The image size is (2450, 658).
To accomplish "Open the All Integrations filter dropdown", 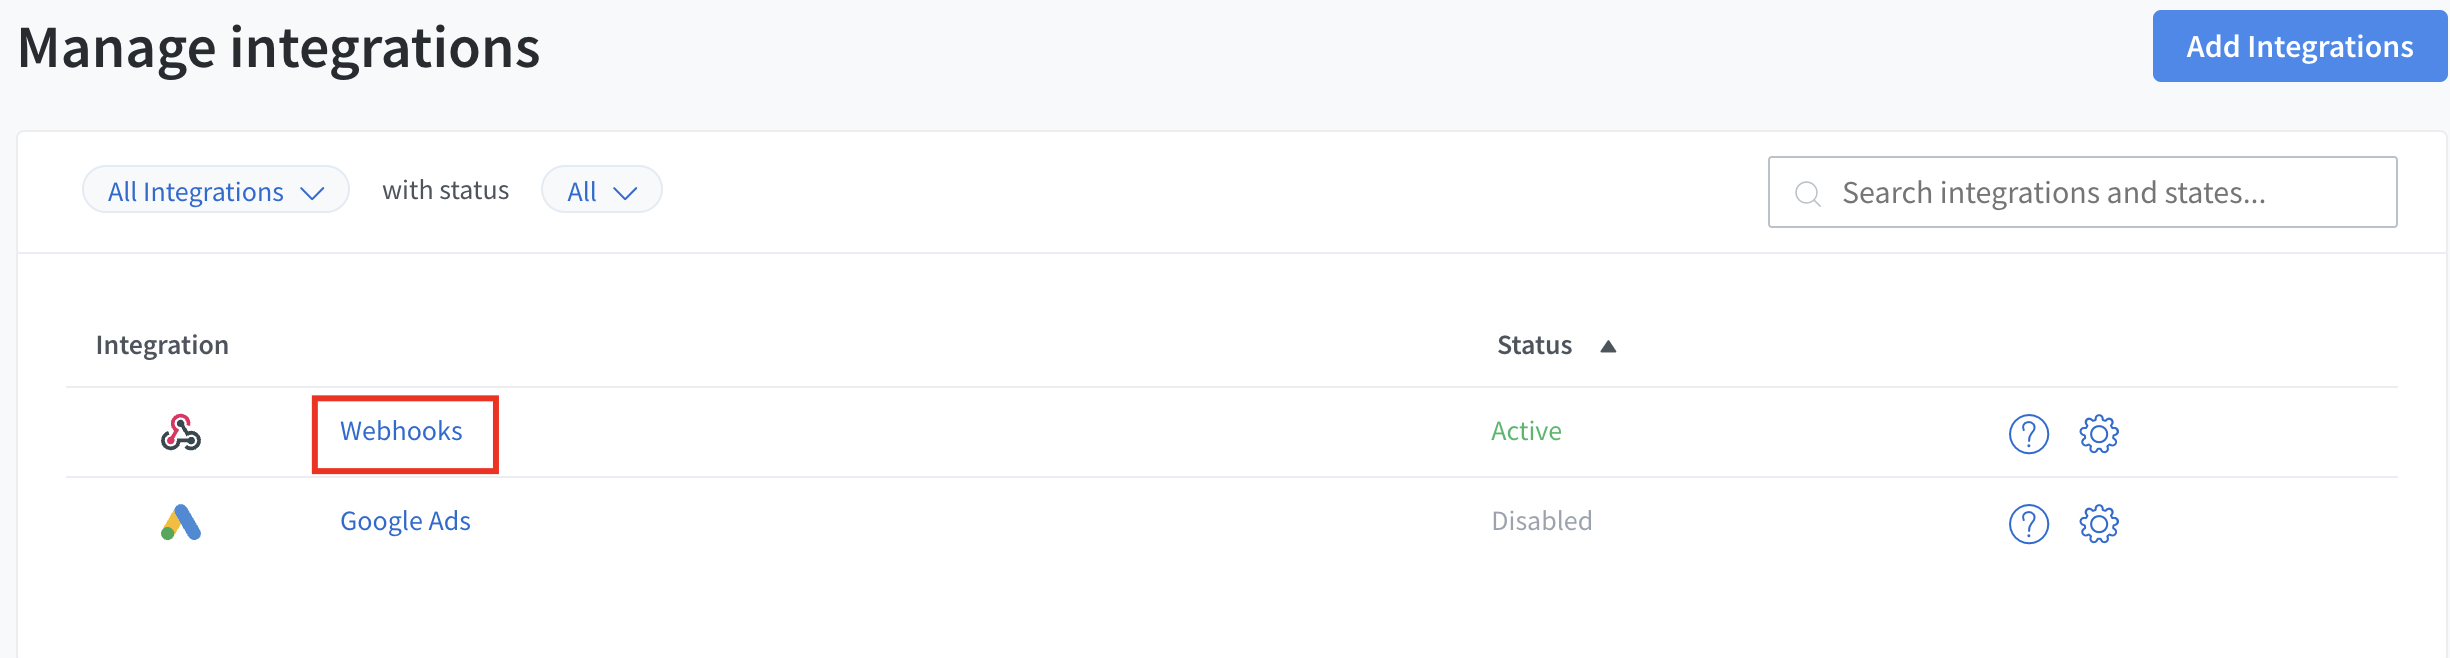I will click(215, 191).
